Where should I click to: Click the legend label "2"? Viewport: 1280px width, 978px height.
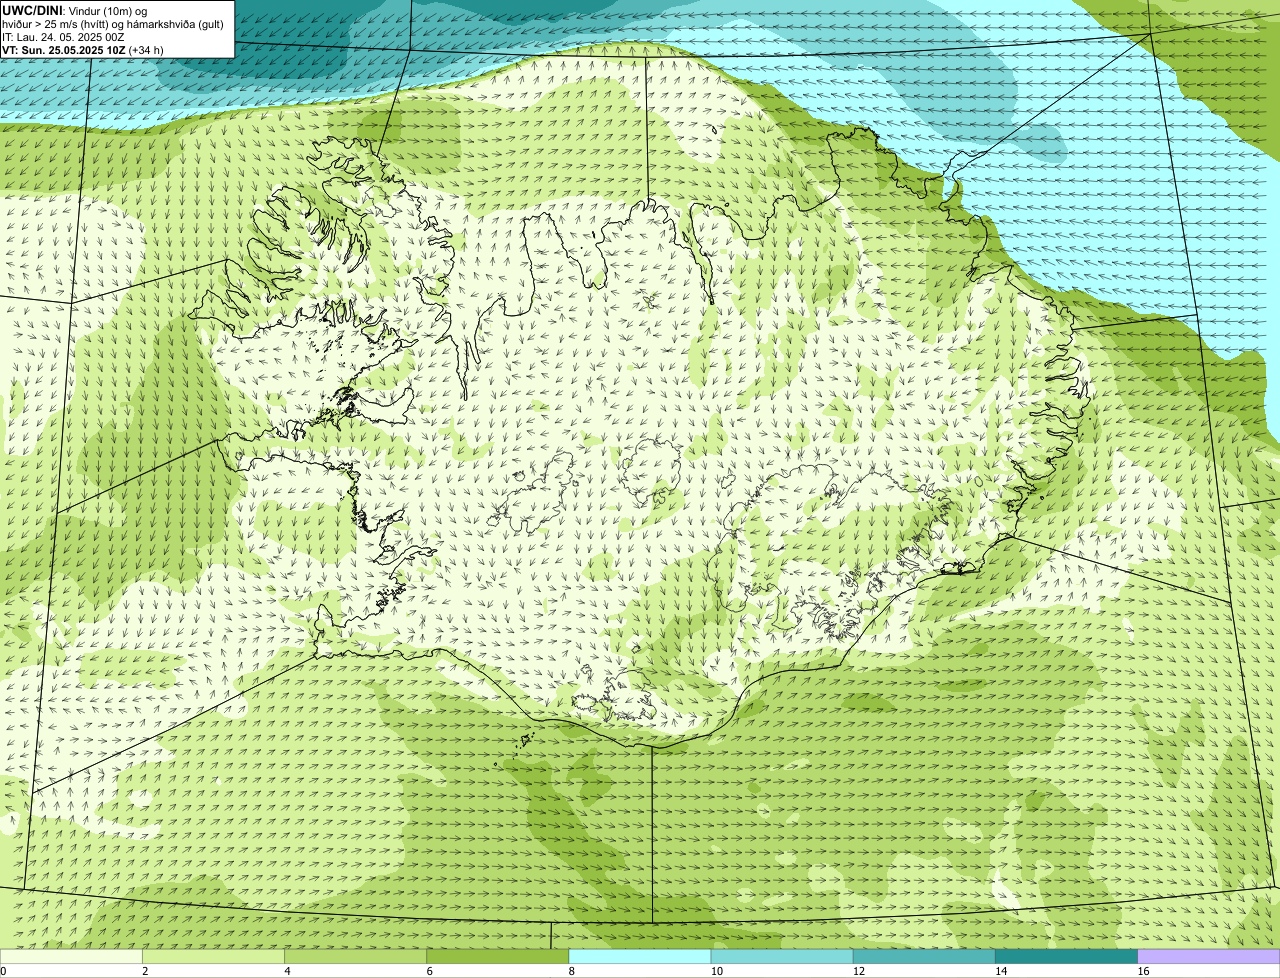click(x=145, y=971)
